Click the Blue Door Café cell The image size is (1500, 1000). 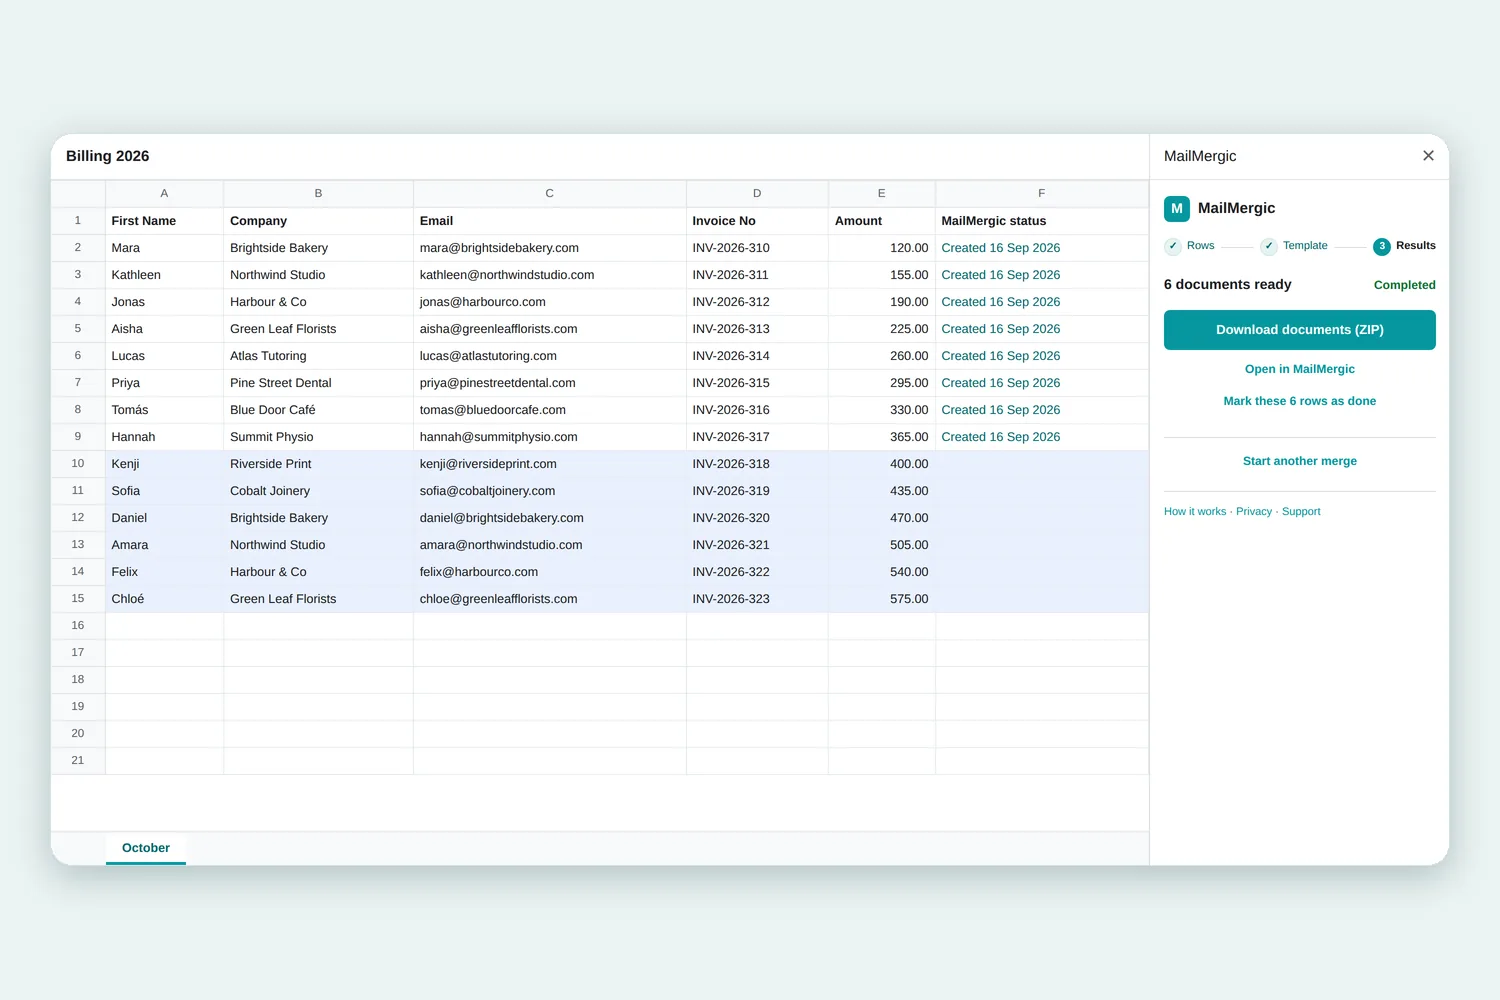(x=318, y=410)
